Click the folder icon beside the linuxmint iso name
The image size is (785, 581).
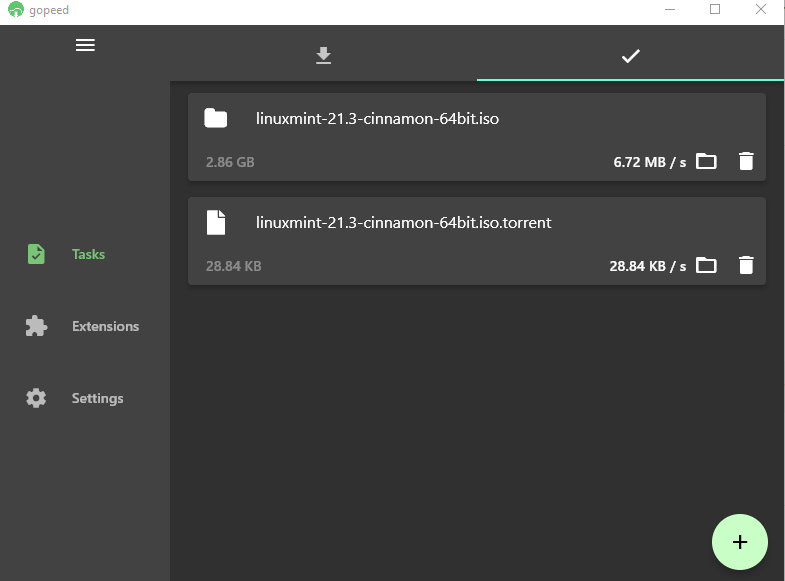click(x=216, y=118)
